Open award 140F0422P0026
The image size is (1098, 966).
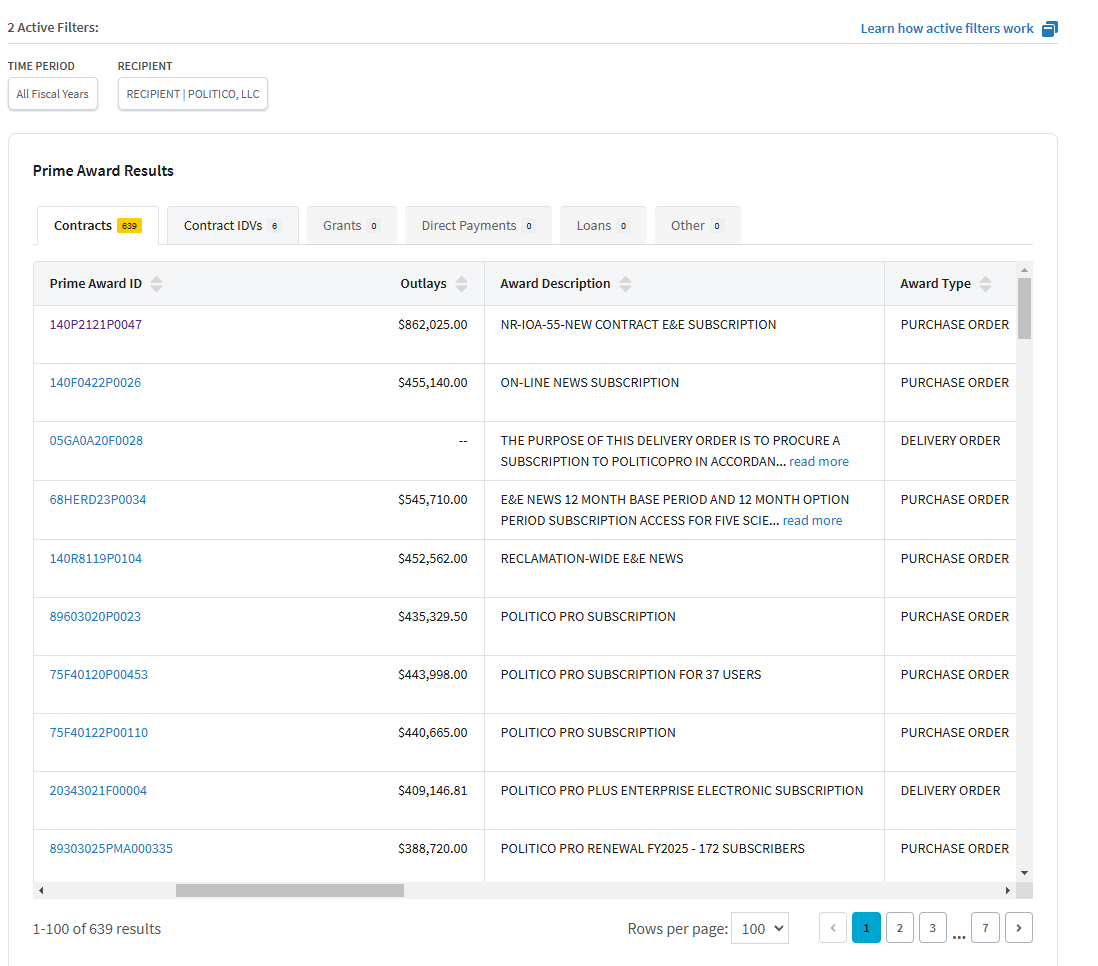point(95,382)
